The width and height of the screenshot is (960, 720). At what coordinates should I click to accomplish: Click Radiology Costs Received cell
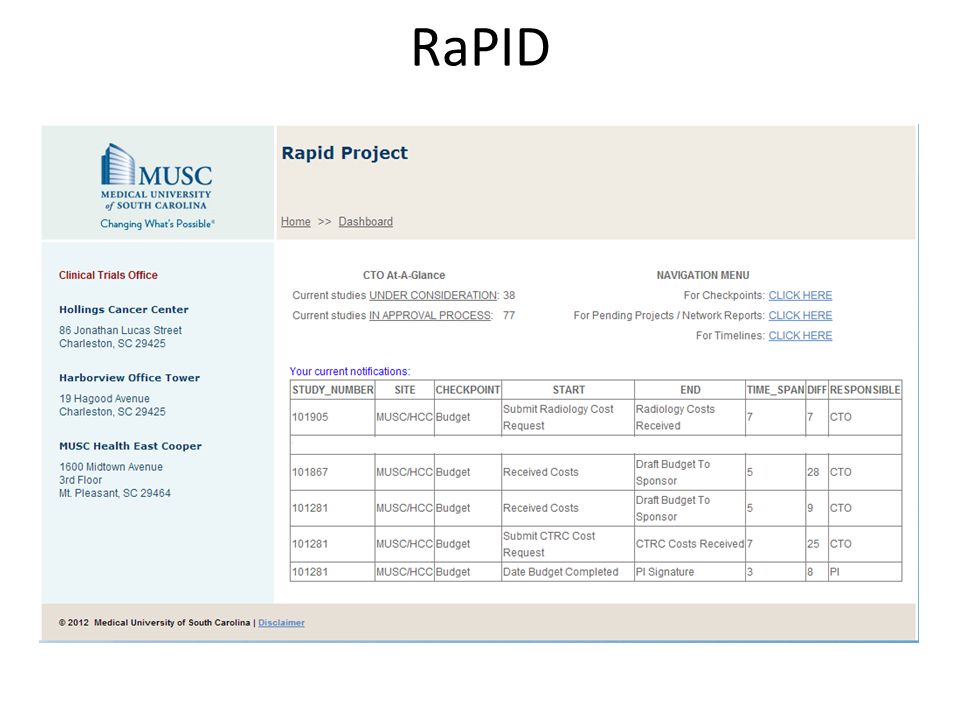pos(690,417)
